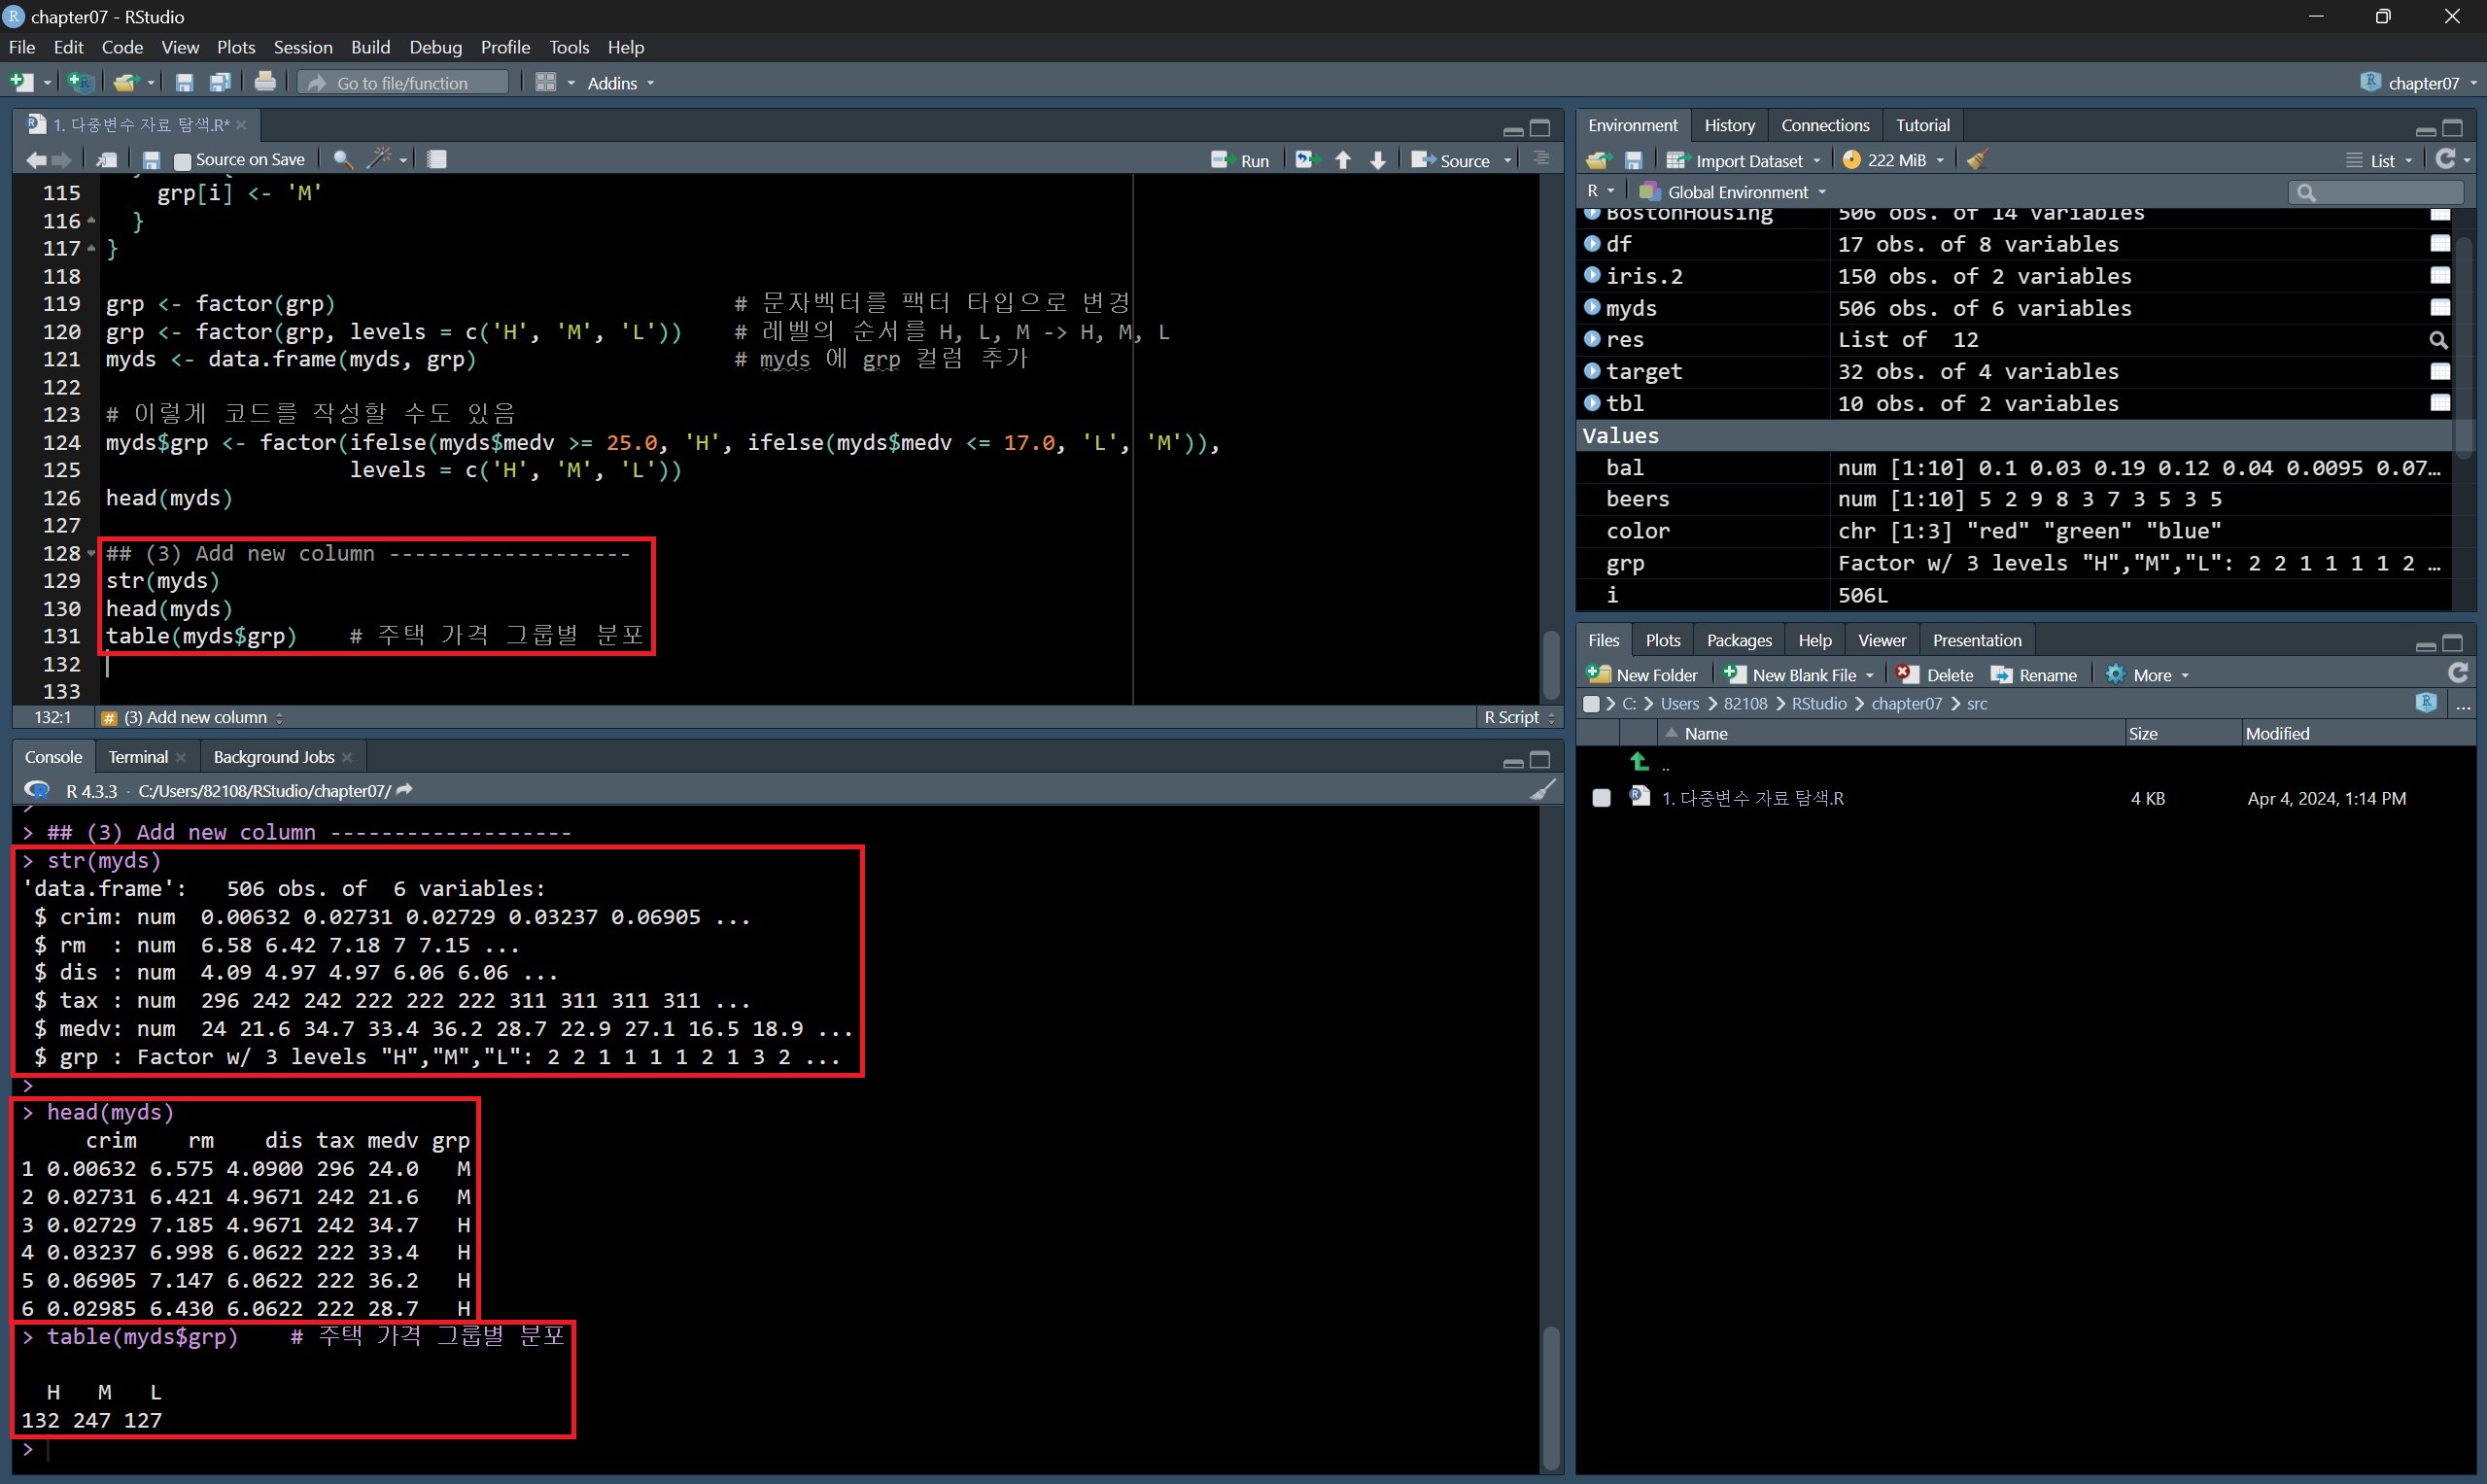This screenshot has height=1484, width=2487.
Task: Click the compile report notebook icon
Action: [x=437, y=159]
